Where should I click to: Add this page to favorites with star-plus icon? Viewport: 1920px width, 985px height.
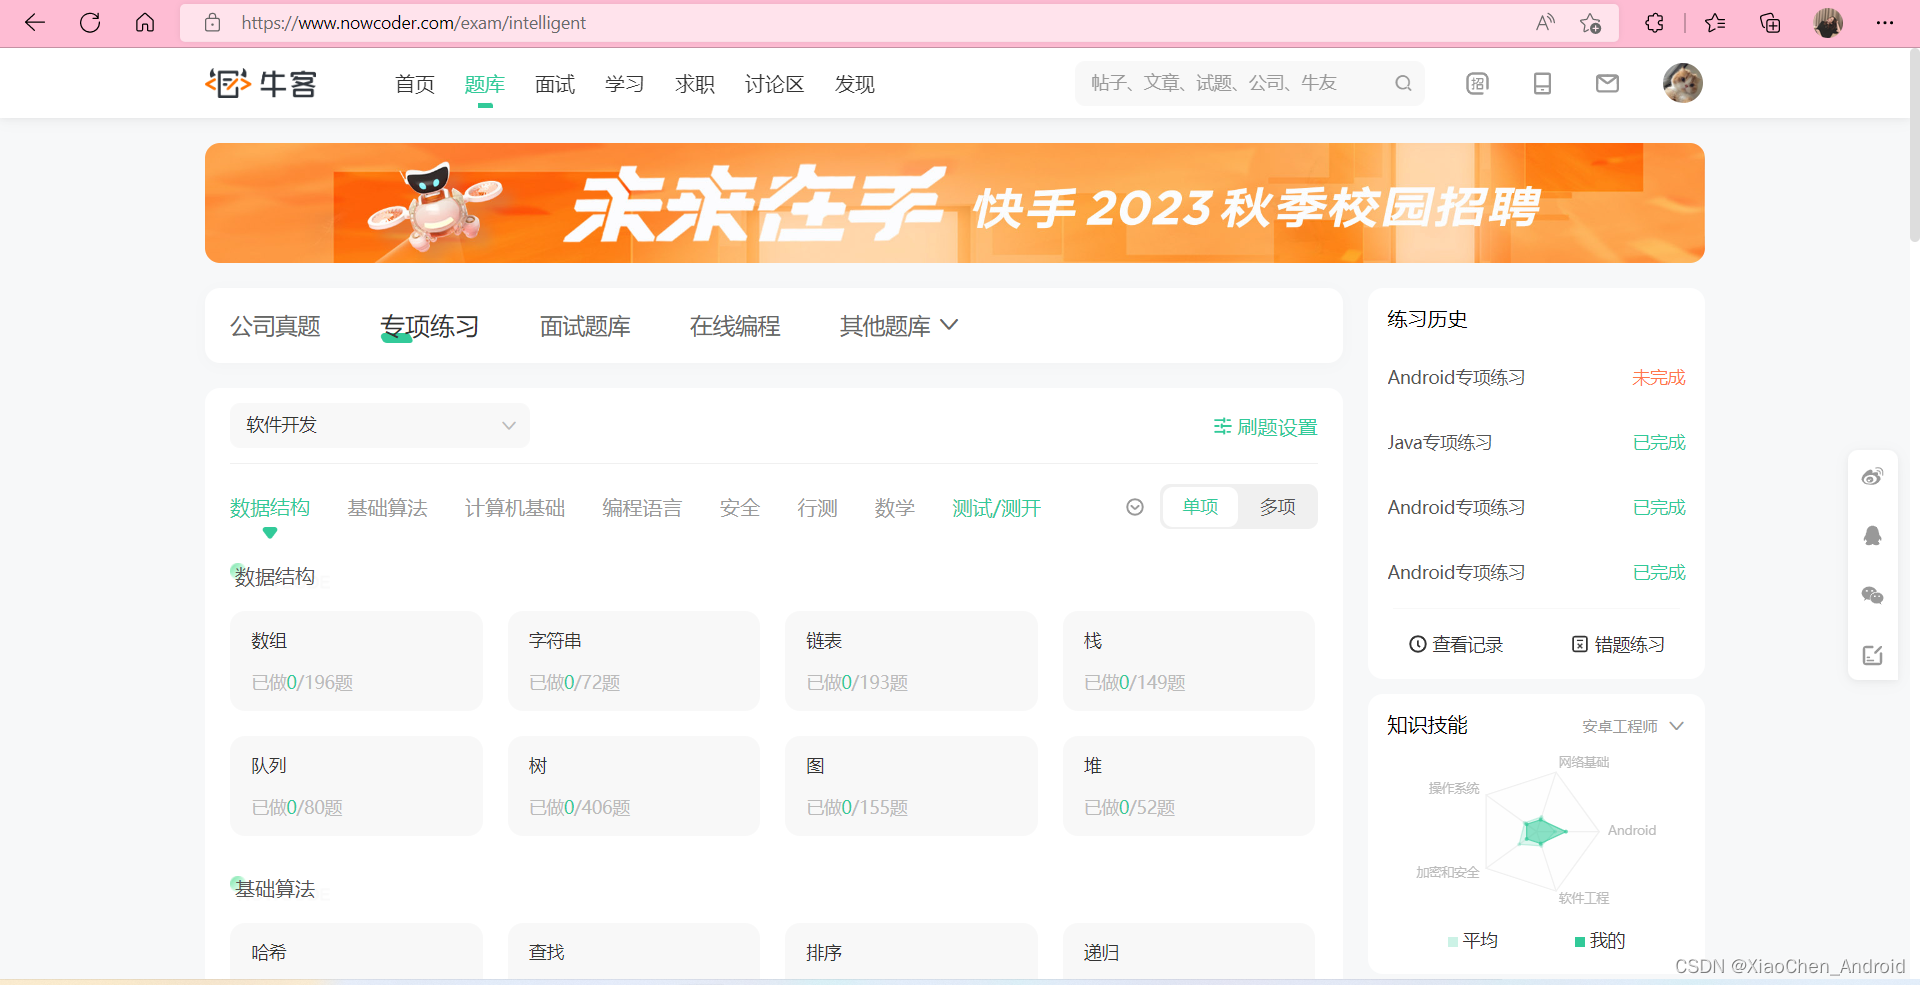[1591, 23]
